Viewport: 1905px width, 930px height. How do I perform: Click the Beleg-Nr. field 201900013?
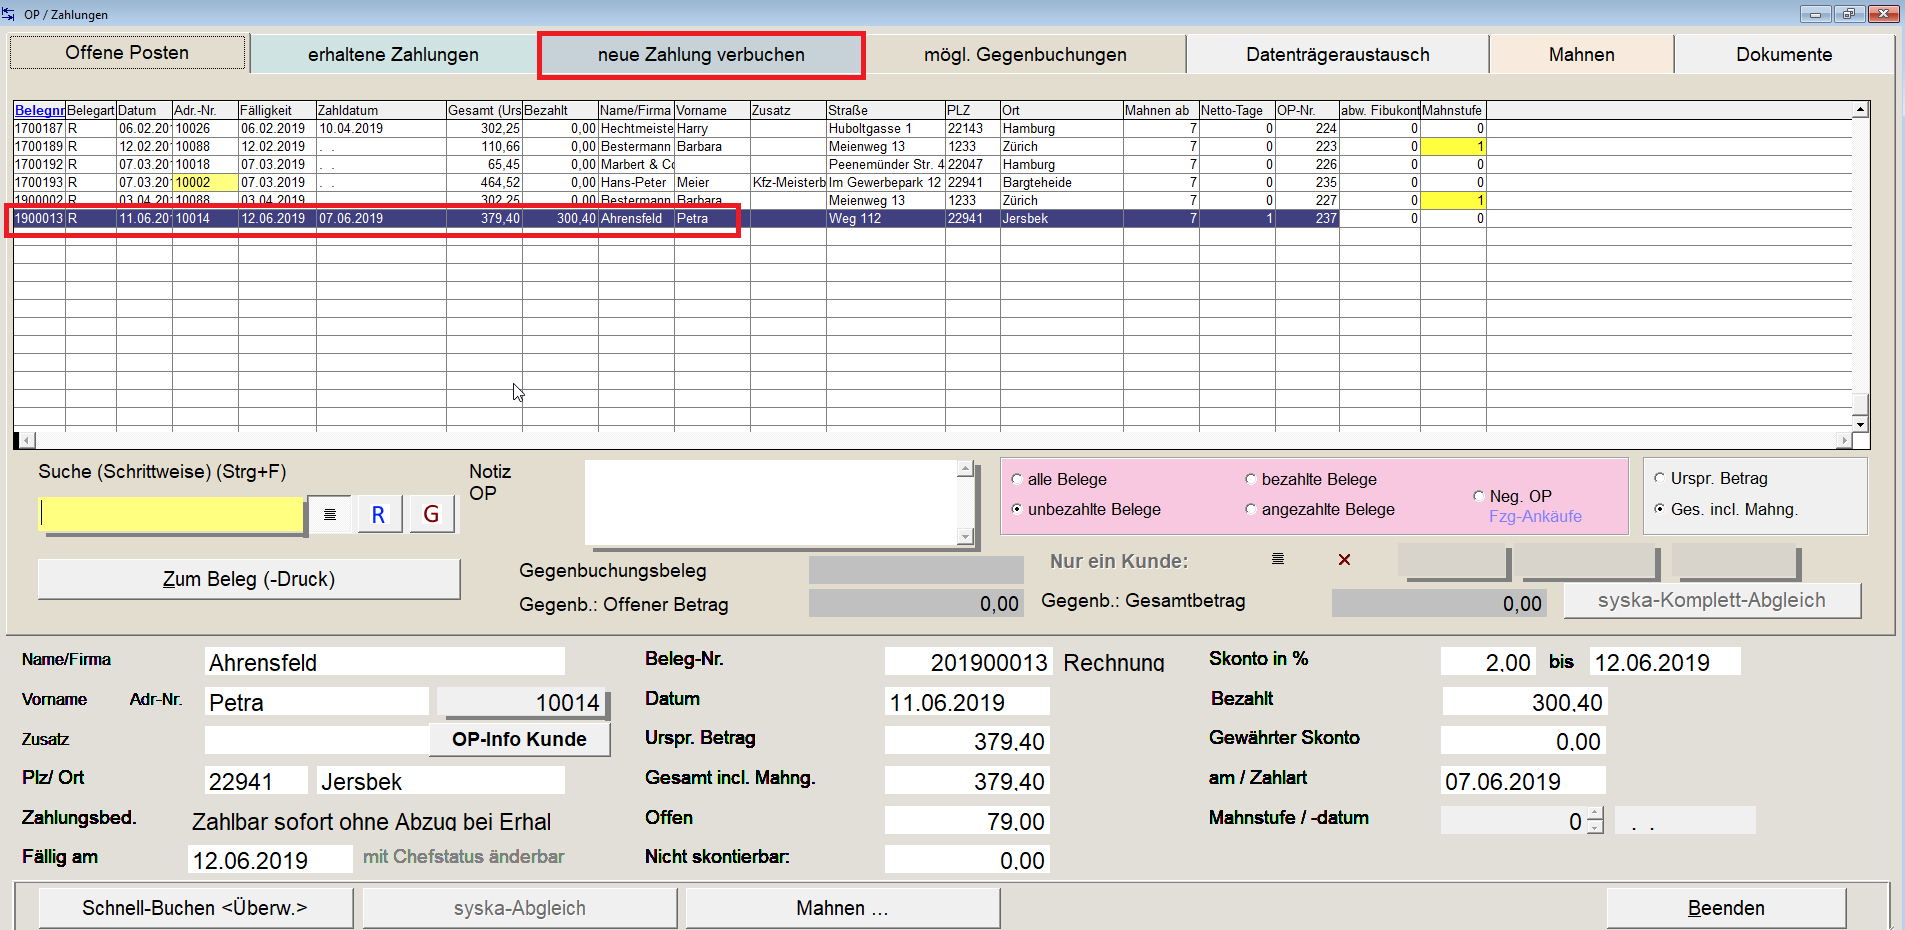pyautogui.click(x=967, y=662)
